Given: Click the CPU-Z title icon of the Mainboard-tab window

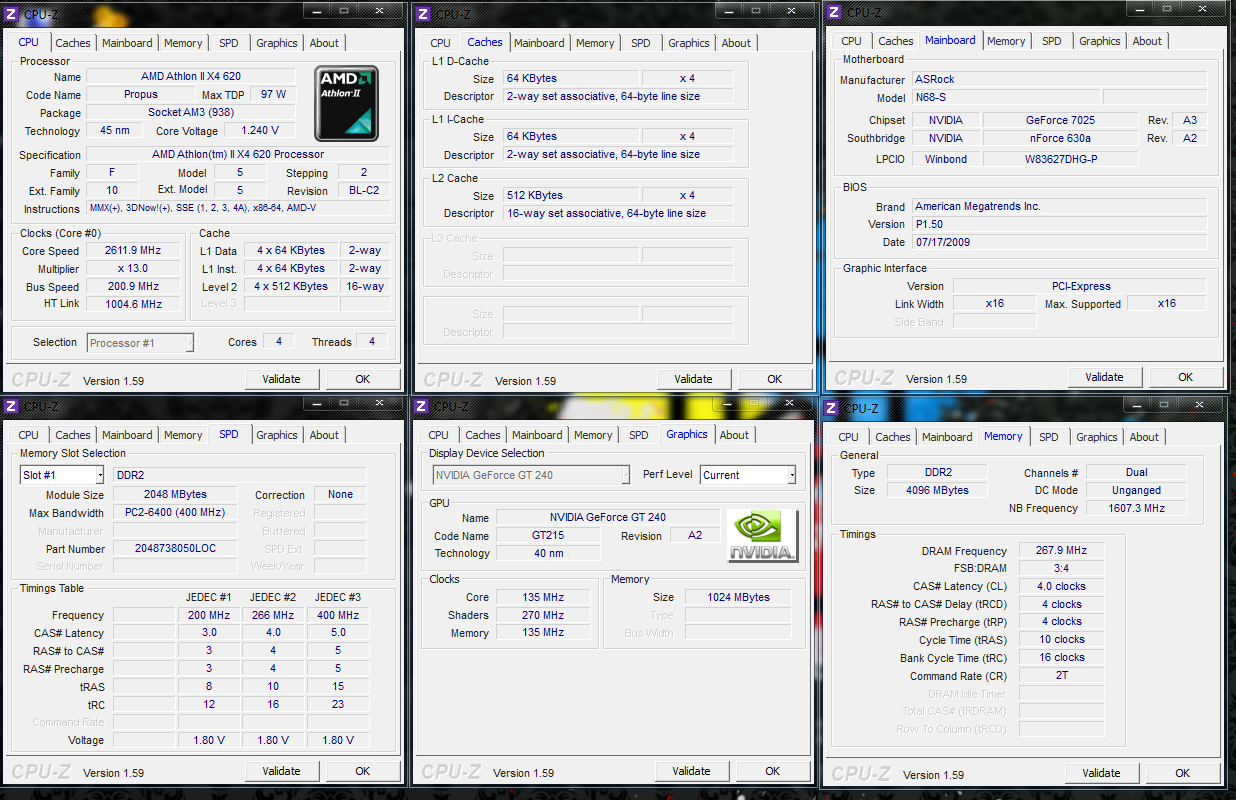Looking at the screenshot, I should coord(834,12).
